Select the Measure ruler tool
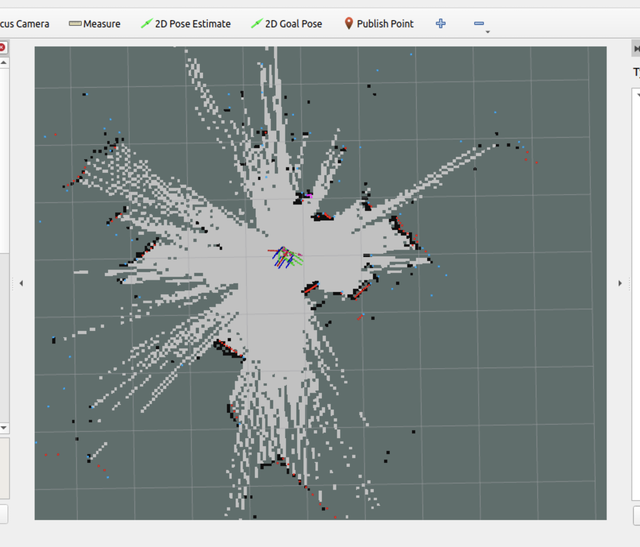640x547 pixels. (95, 24)
